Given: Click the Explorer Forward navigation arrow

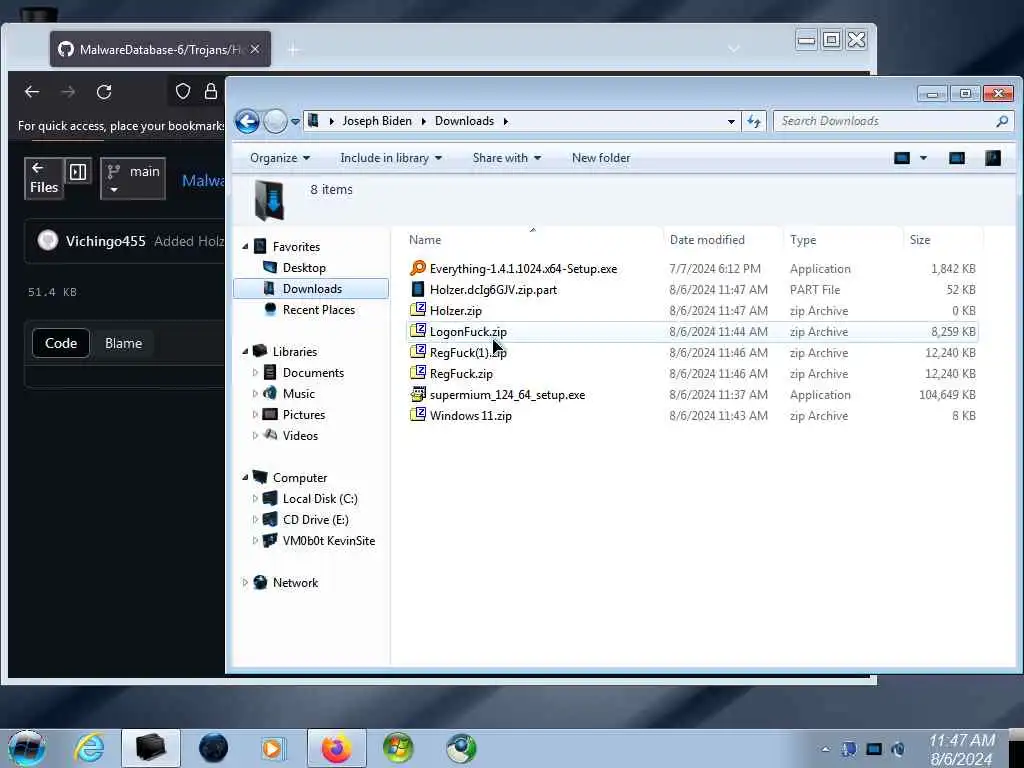Looking at the screenshot, I should [x=276, y=121].
